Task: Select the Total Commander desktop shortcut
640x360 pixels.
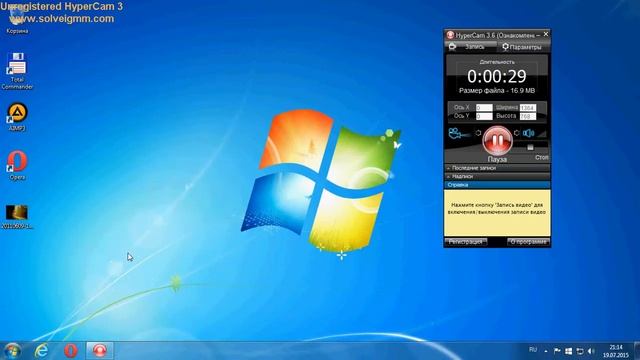Action: pos(17,71)
